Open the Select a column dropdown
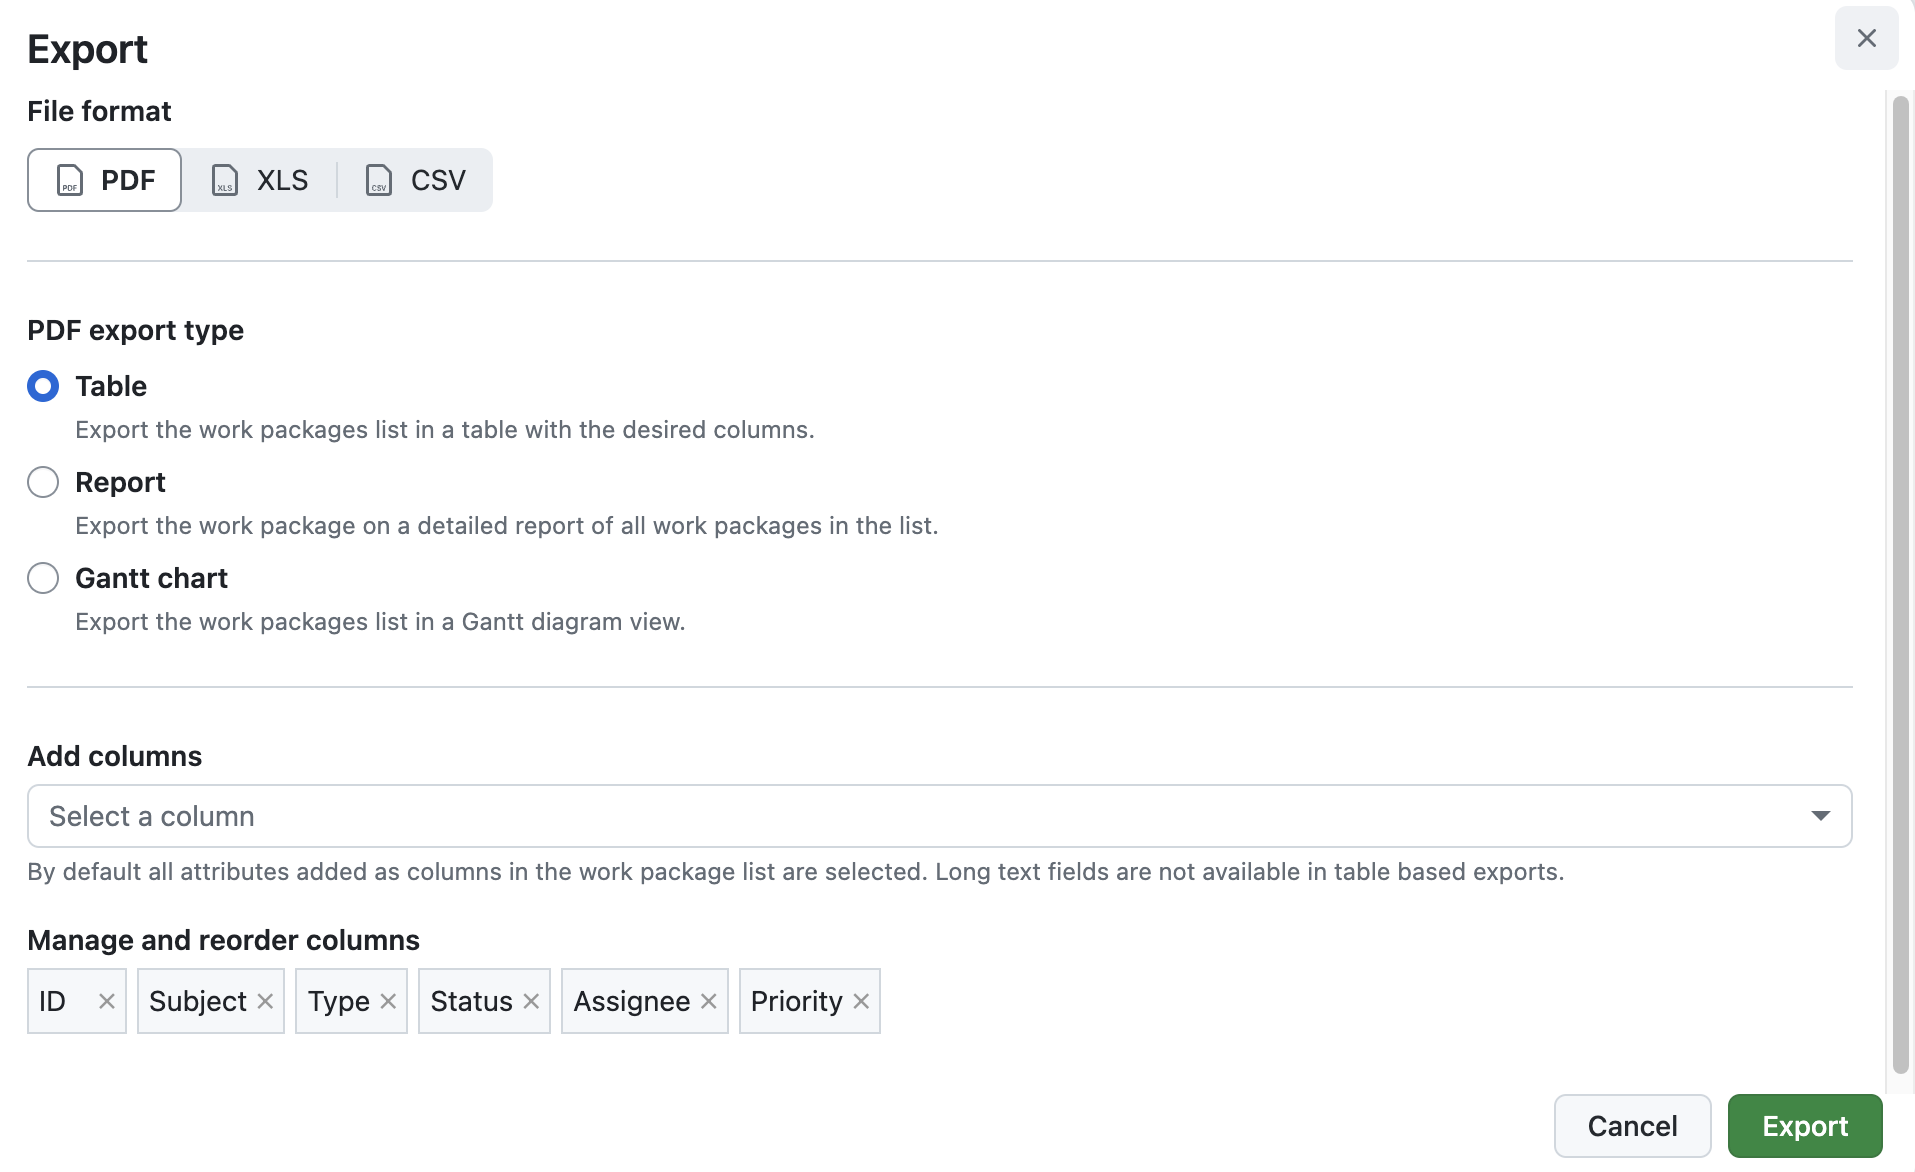Viewport: 1915px width, 1172px height. pos(938,816)
